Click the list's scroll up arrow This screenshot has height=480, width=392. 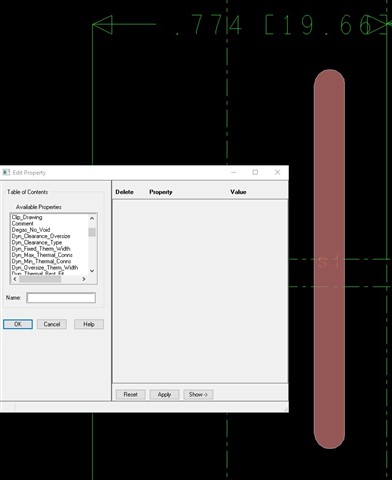(92, 218)
